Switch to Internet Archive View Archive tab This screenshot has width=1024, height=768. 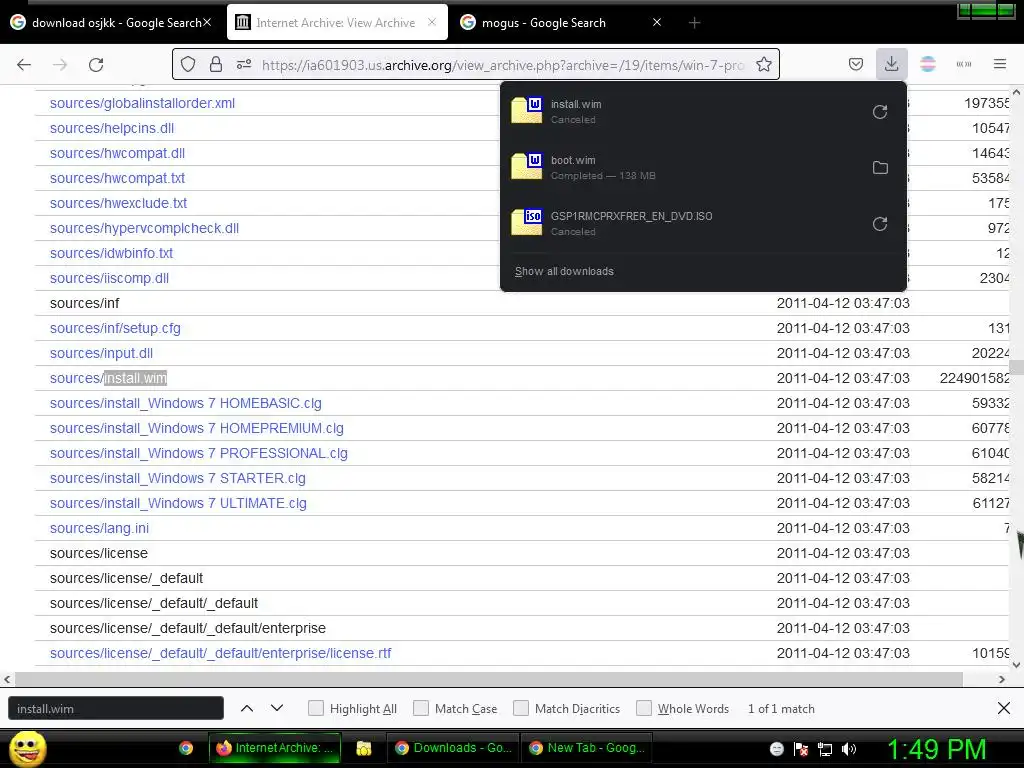click(336, 23)
